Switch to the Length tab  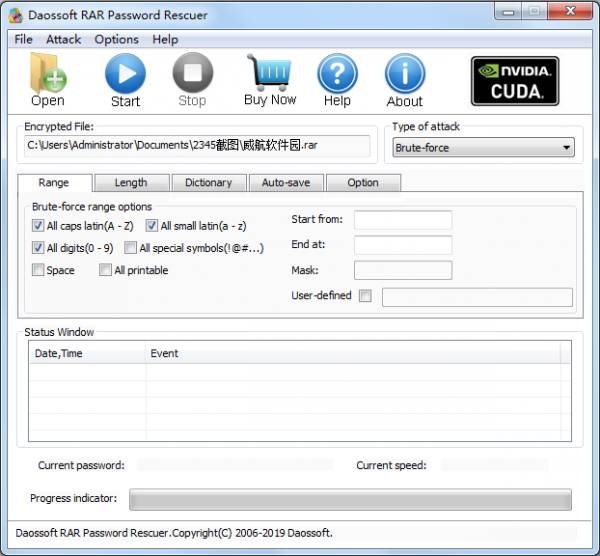click(131, 183)
